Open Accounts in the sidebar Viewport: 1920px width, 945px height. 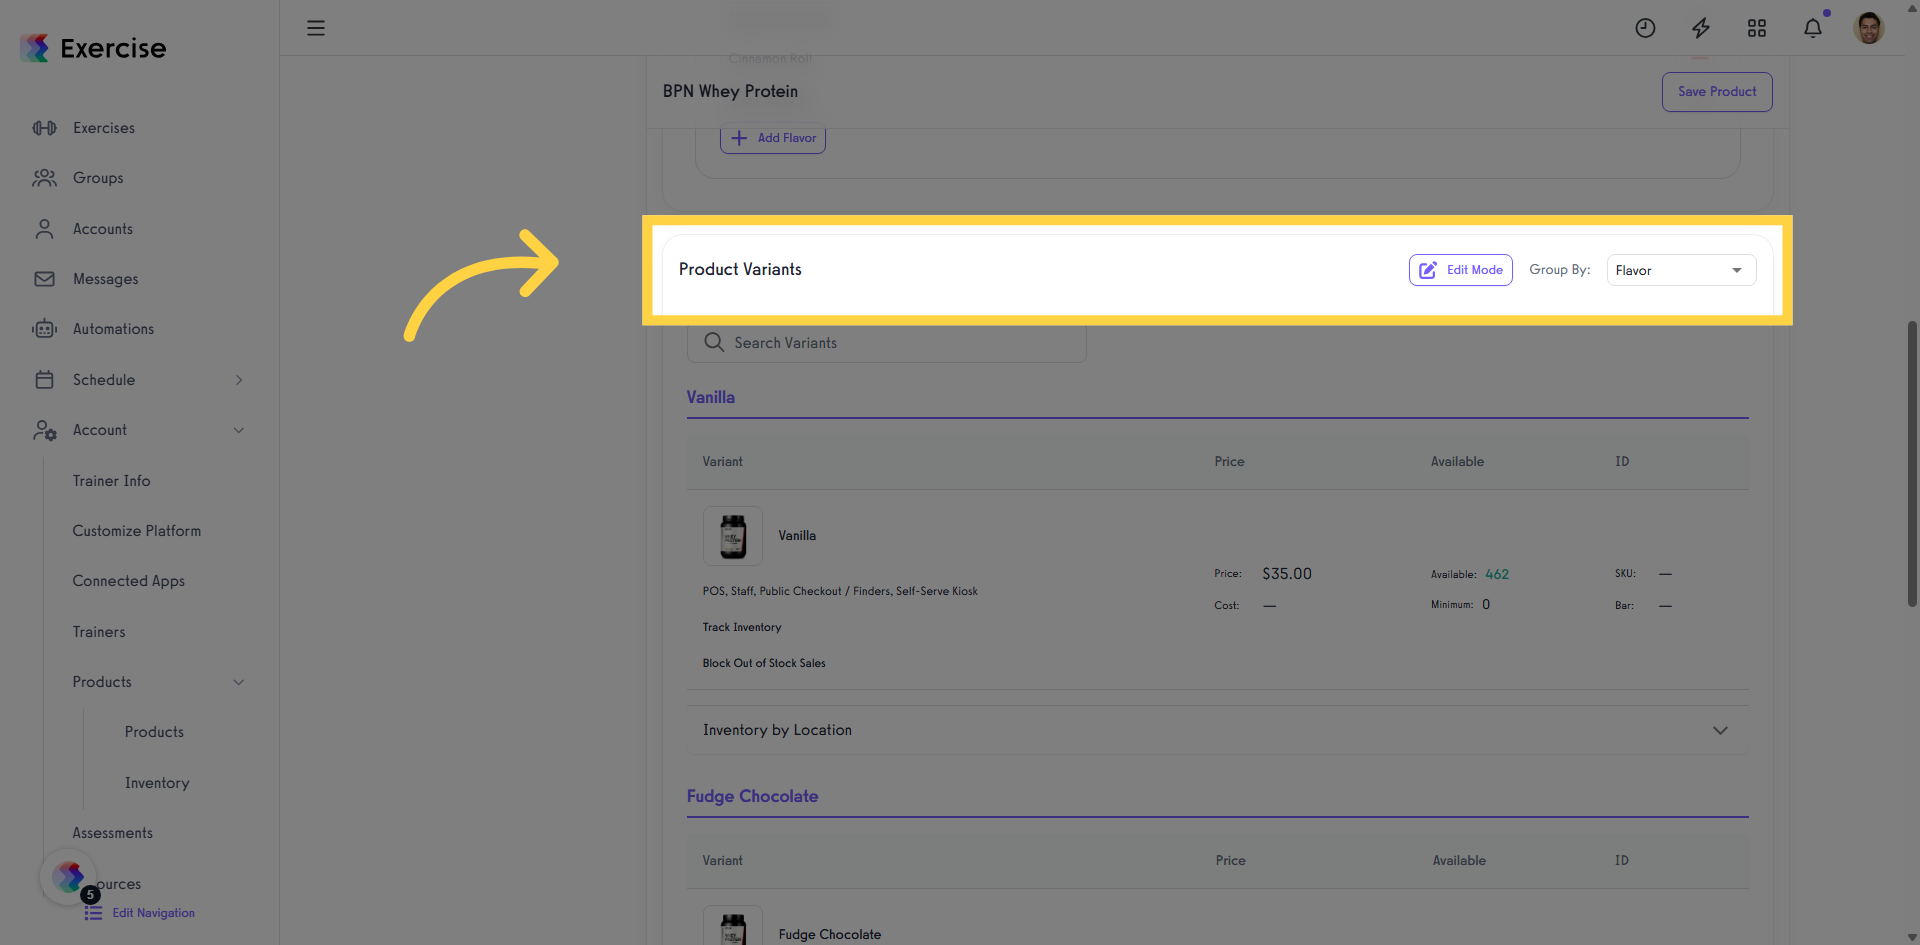(x=103, y=229)
